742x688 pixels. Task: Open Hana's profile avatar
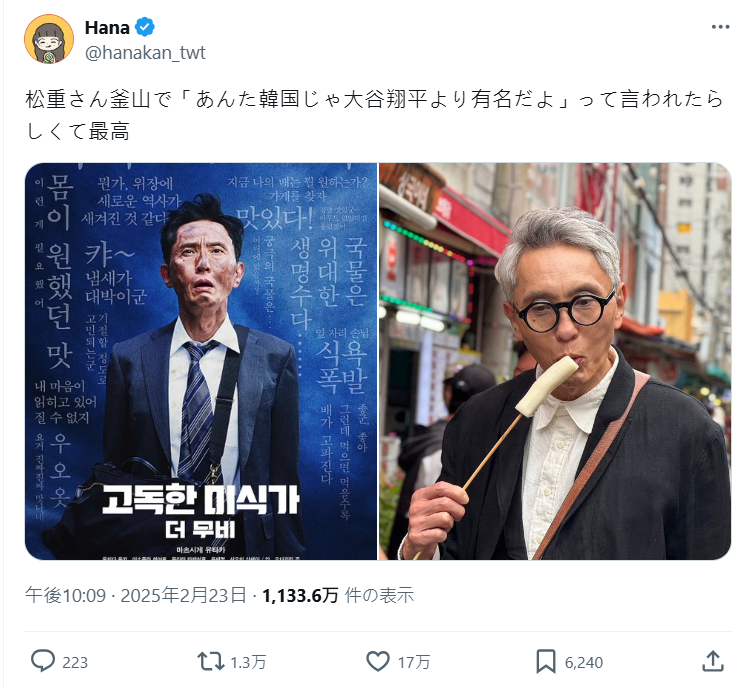[x=49, y=39]
